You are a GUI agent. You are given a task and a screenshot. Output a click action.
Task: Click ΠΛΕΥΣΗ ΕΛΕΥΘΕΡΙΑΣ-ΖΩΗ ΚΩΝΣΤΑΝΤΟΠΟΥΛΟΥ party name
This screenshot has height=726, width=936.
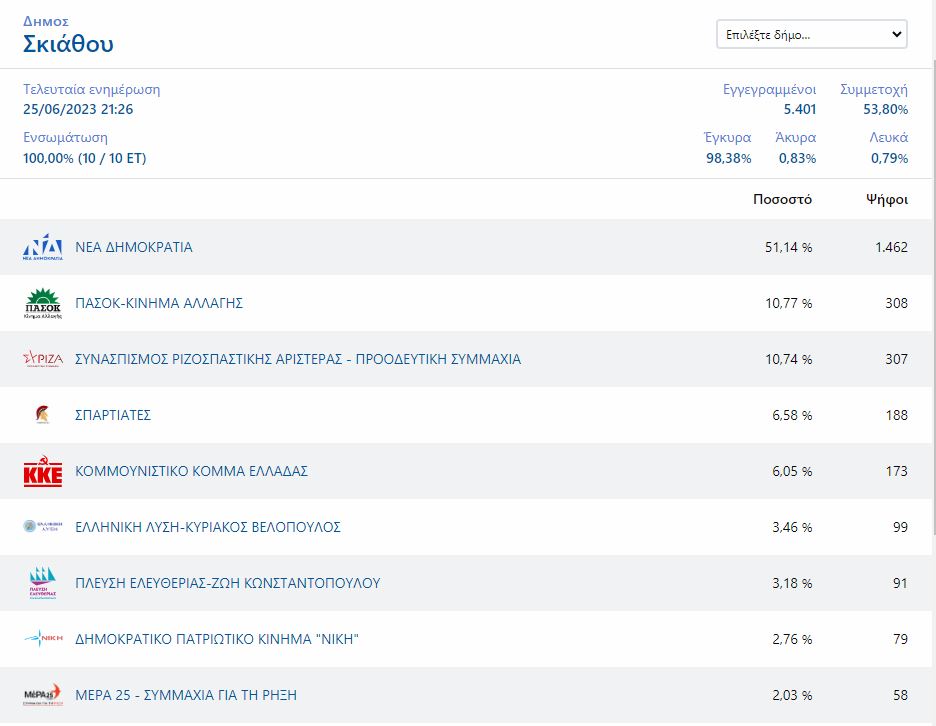[x=227, y=583]
